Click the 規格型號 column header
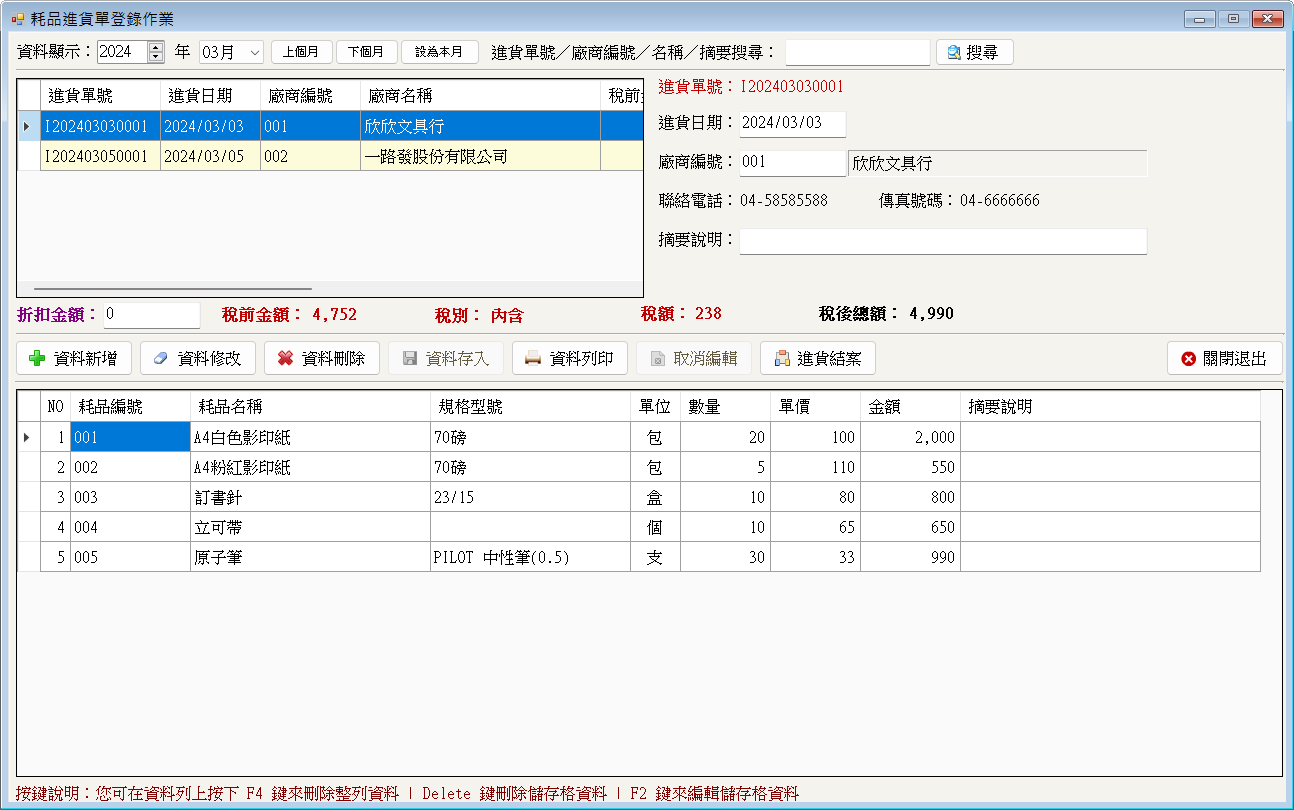Screen dimensions: 1294x810 [530, 407]
